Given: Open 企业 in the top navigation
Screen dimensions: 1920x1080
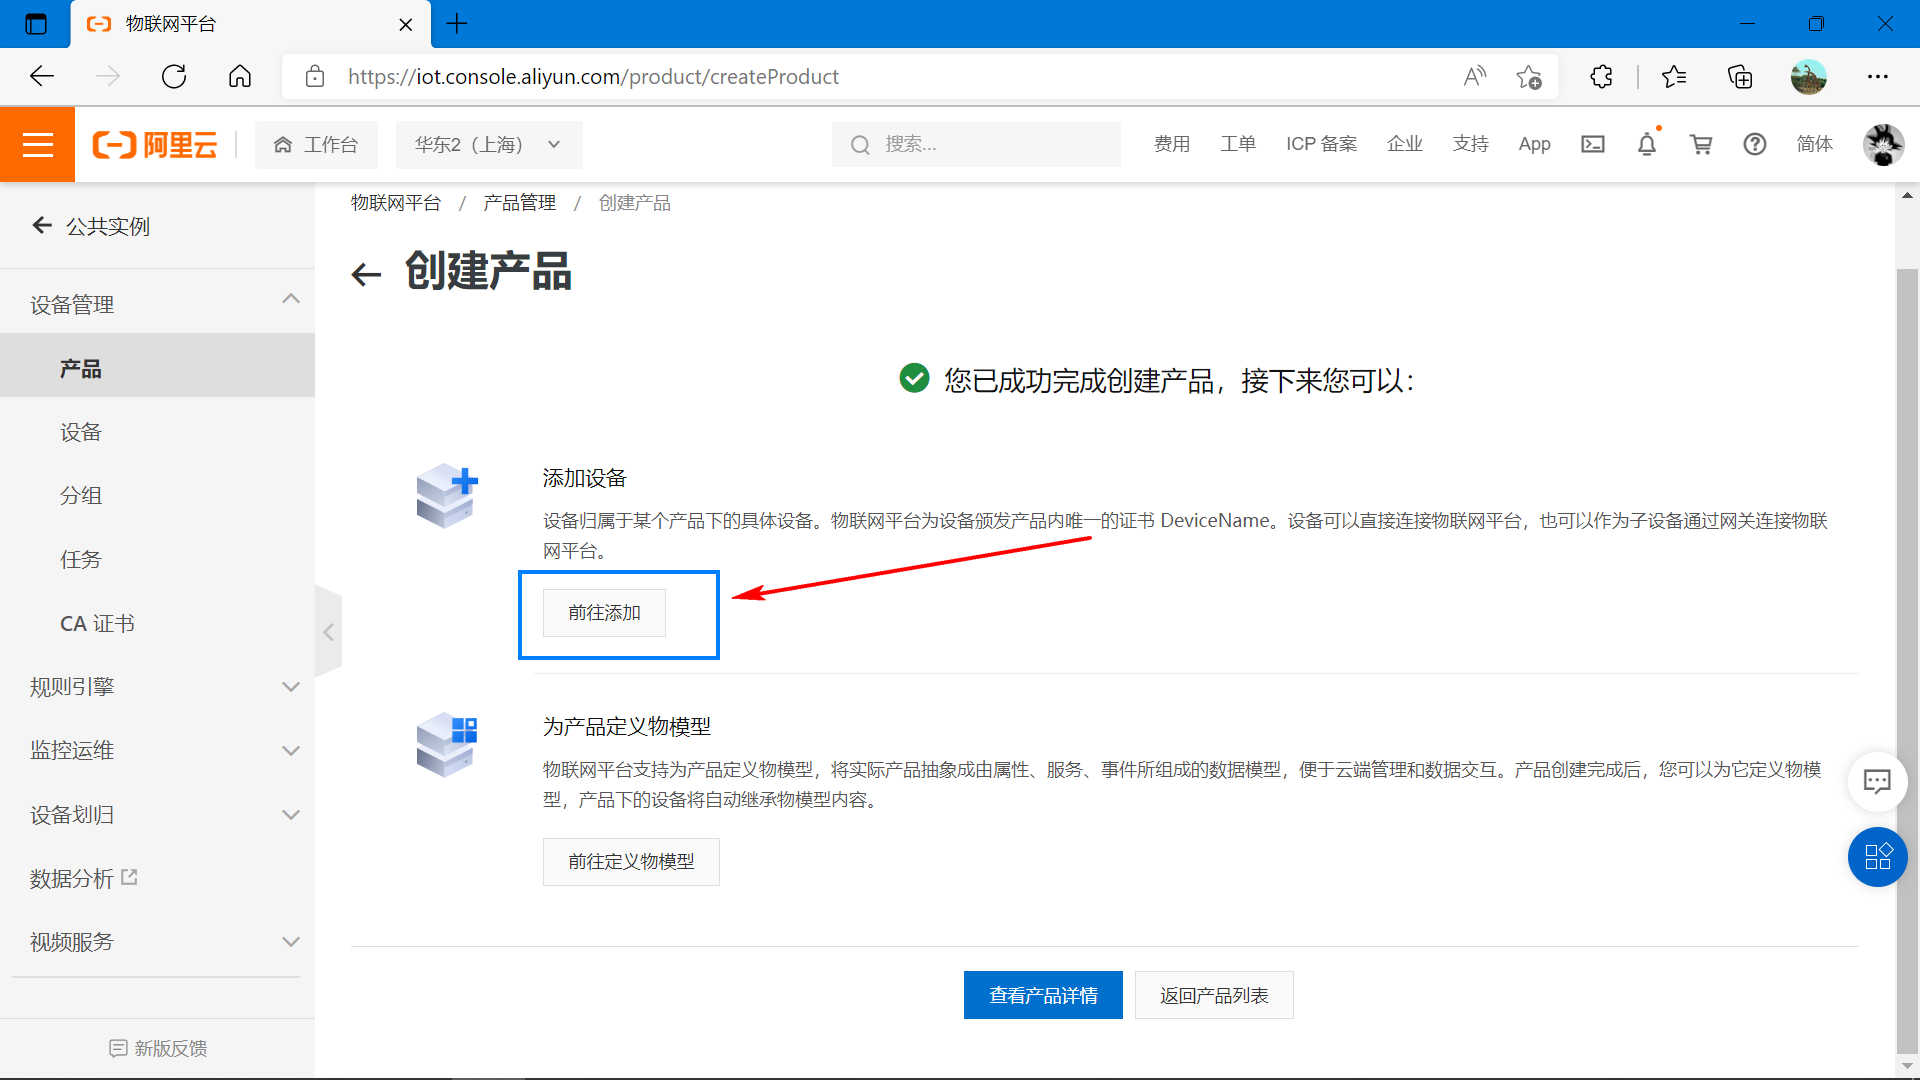Looking at the screenshot, I should (1405, 145).
